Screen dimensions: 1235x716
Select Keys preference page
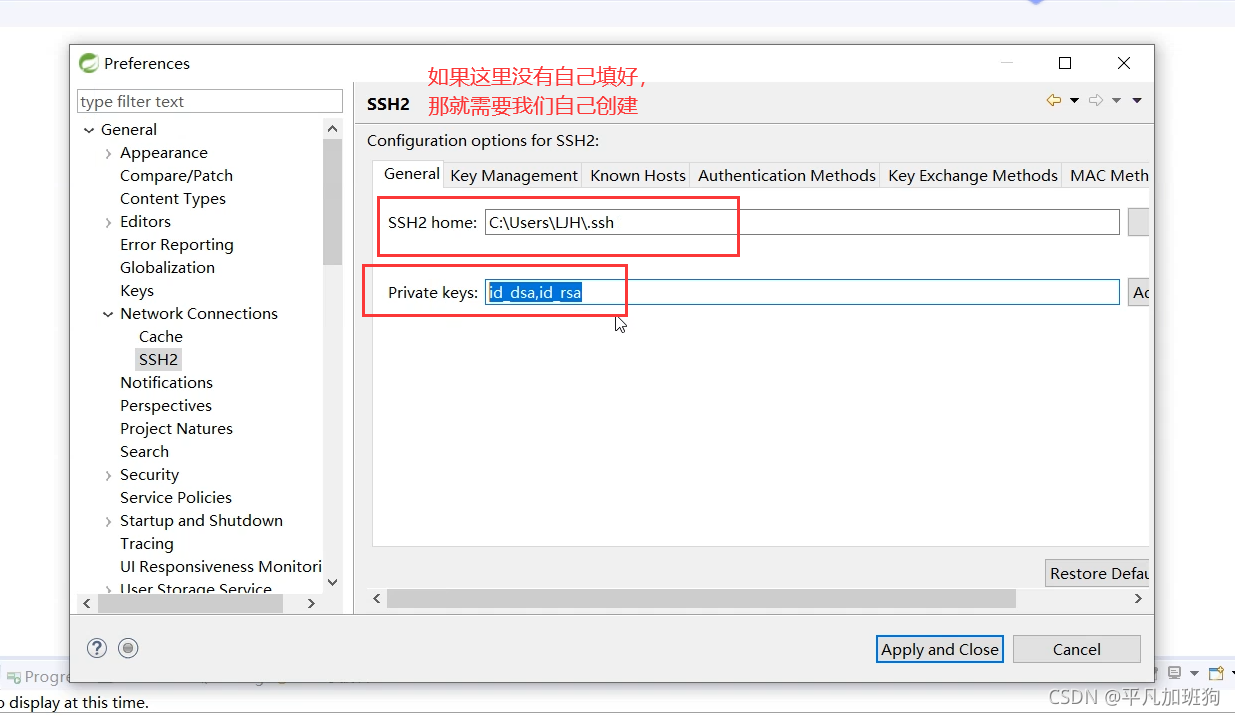137,291
